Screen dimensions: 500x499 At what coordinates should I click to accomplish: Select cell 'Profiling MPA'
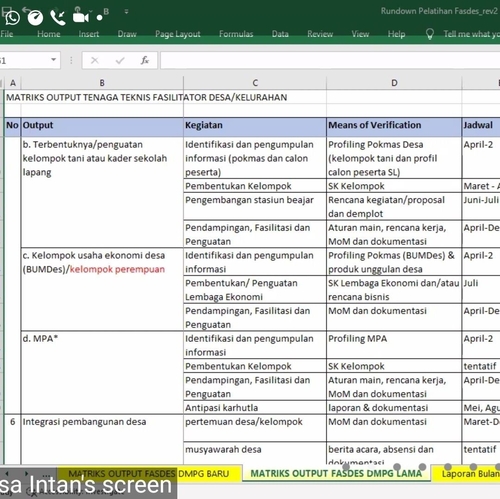click(394, 345)
